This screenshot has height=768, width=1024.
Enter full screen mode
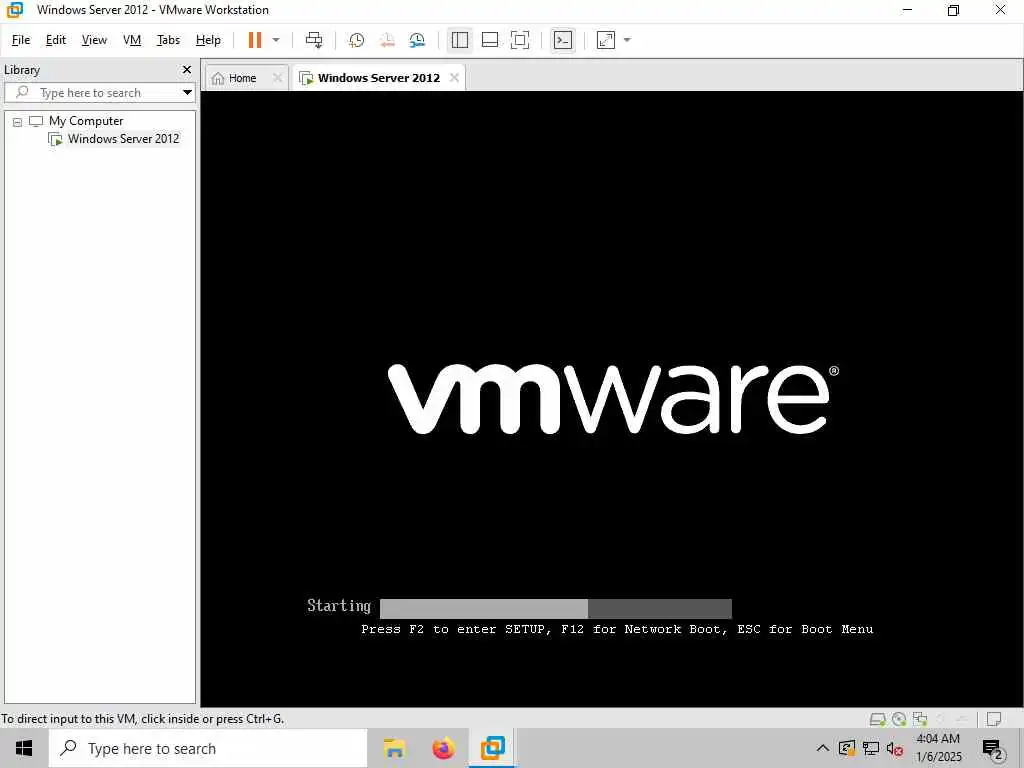(x=520, y=40)
